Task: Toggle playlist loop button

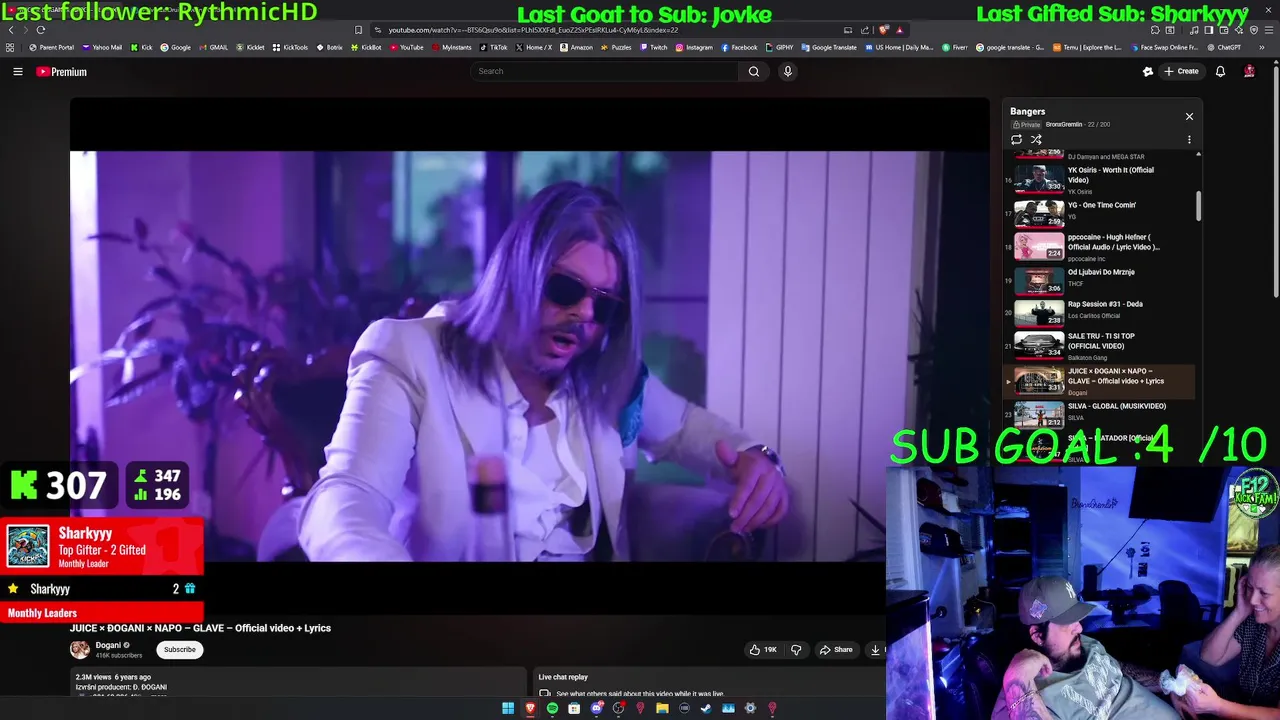Action: (x=1017, y=140)
